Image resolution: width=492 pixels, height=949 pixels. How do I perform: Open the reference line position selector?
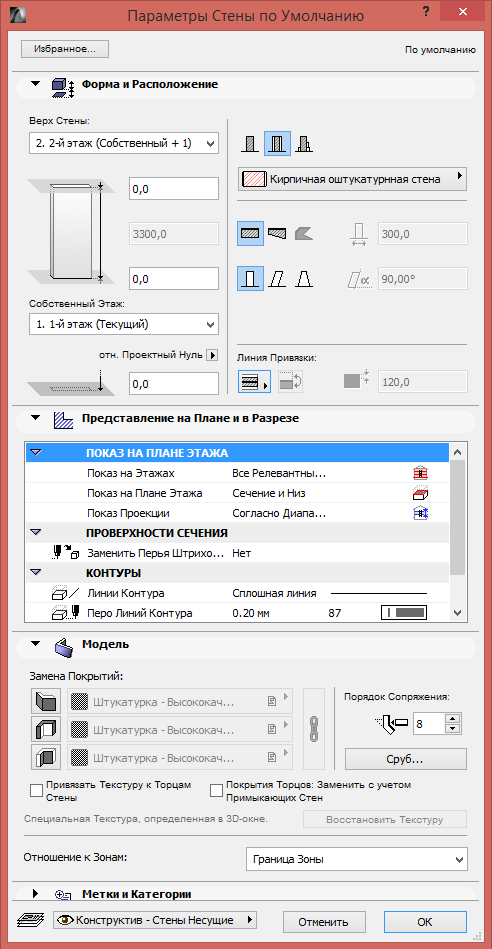pyautogui.click(x=254, y=381)
